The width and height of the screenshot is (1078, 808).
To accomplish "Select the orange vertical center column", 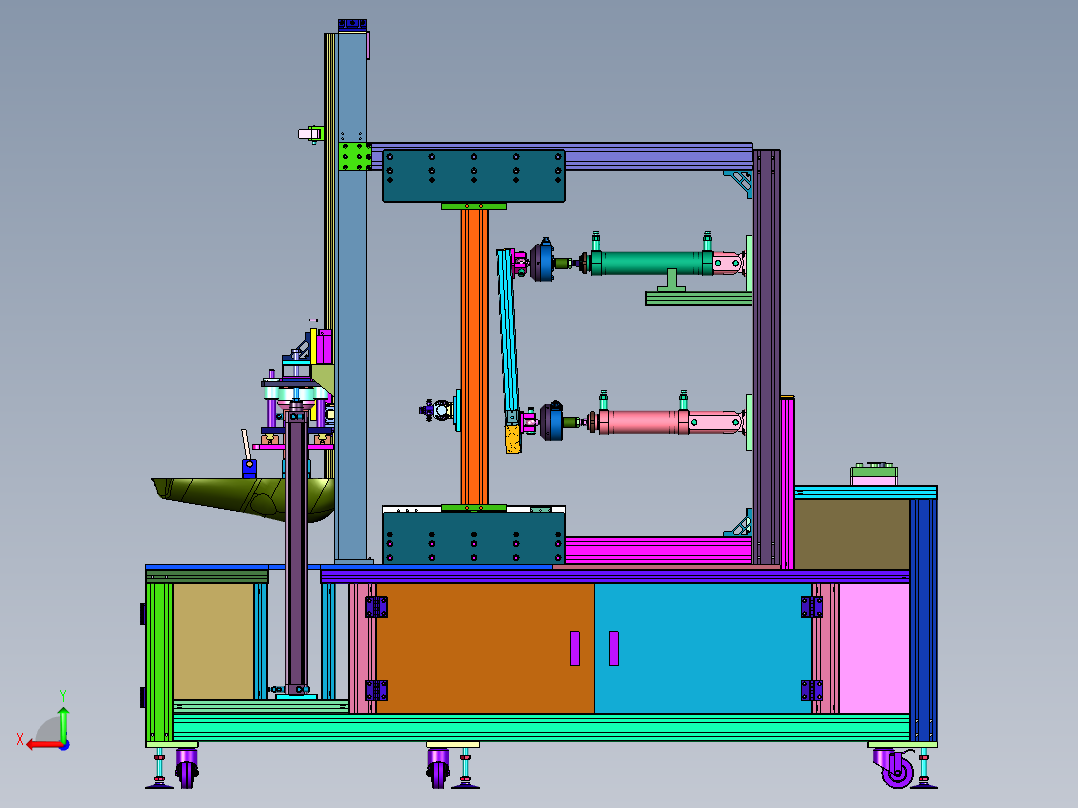I will (x=474, y=358).
